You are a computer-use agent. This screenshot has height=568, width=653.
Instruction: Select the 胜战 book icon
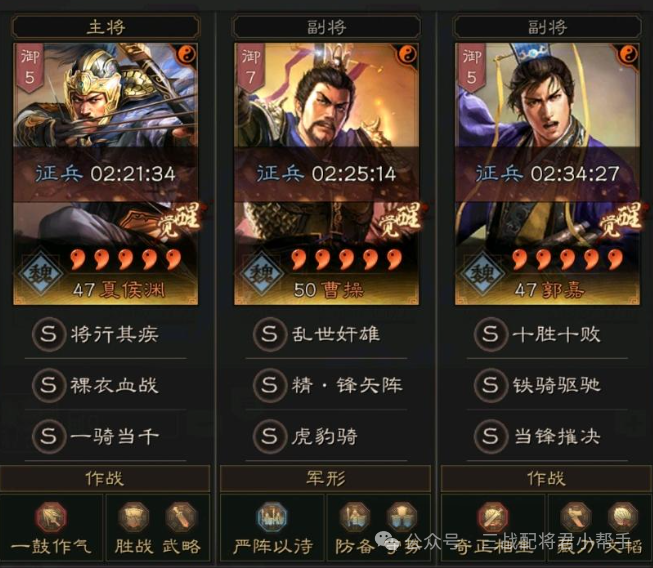point(134,518)
